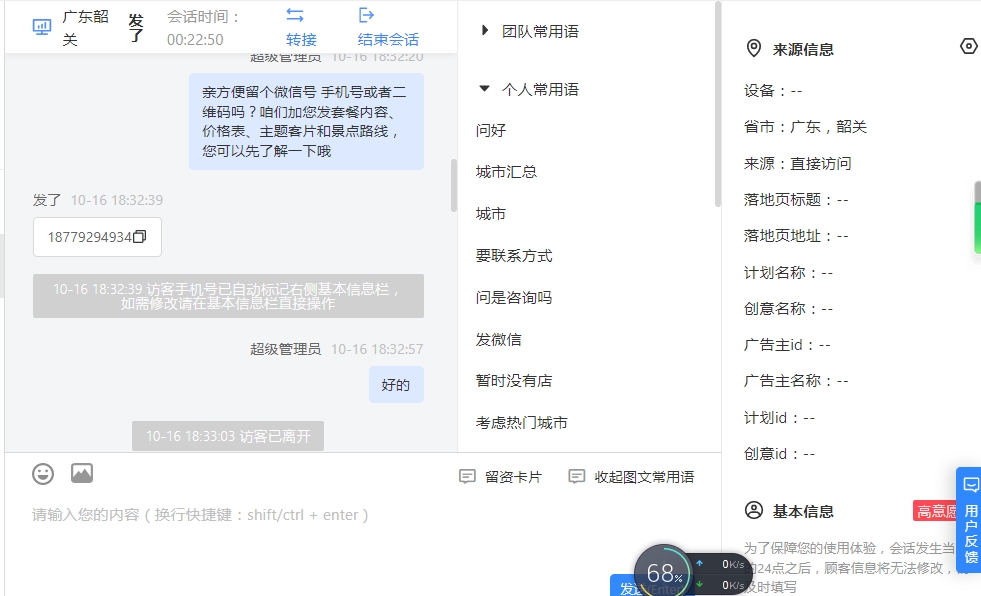The height and width of the screenshot is (596, 981).
Task: Expand the 团队常用语 section
Action: (484, 30)
